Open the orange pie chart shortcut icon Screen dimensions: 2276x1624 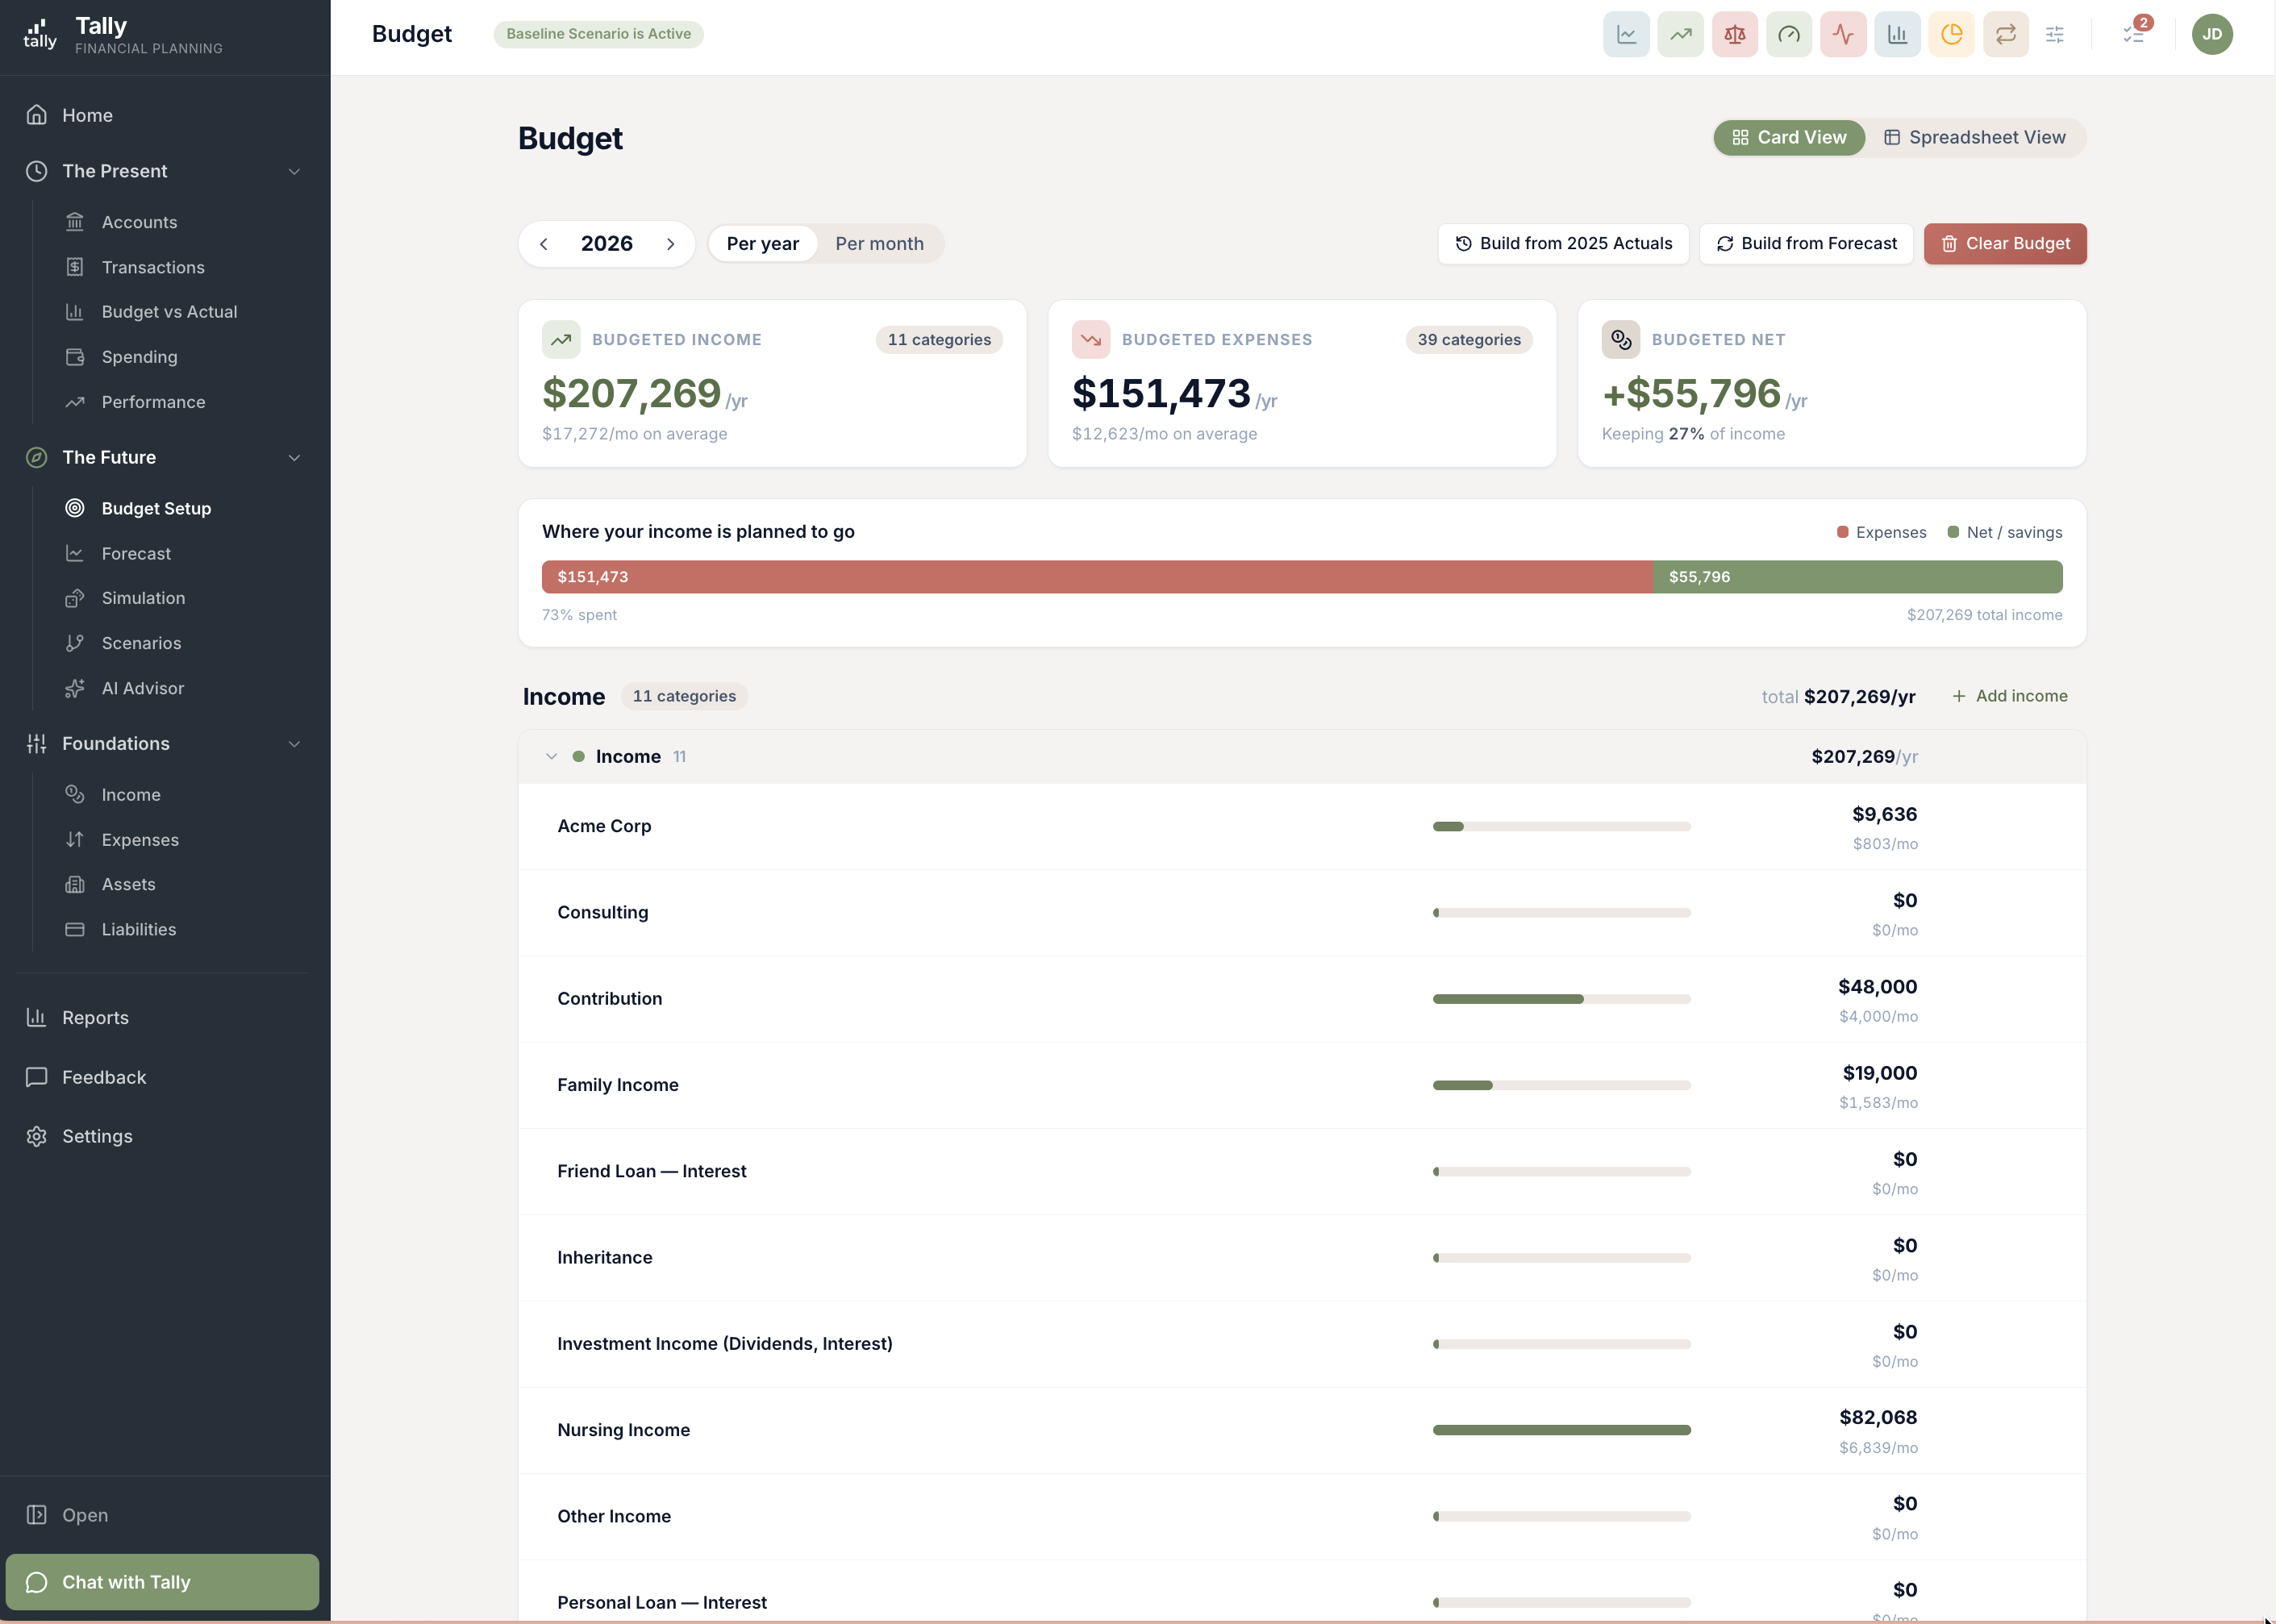click(1951, 34)
